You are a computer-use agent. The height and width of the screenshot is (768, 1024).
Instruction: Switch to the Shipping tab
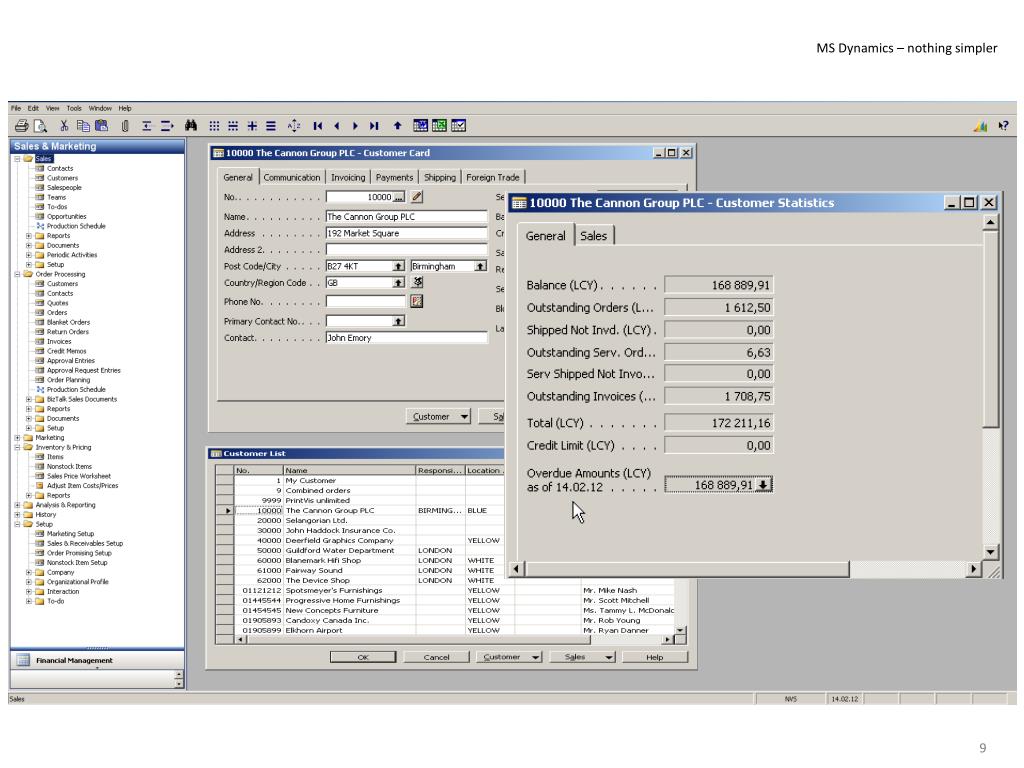click(x=440, y=177)
